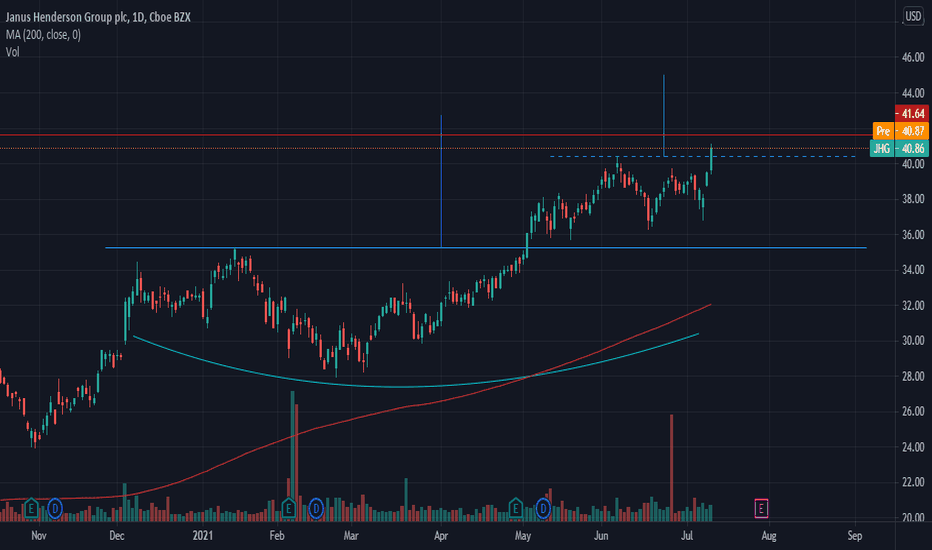Screen dimensions: 932x550
Task: Click the 30.00 price axis value
Action: coord(913,340)
